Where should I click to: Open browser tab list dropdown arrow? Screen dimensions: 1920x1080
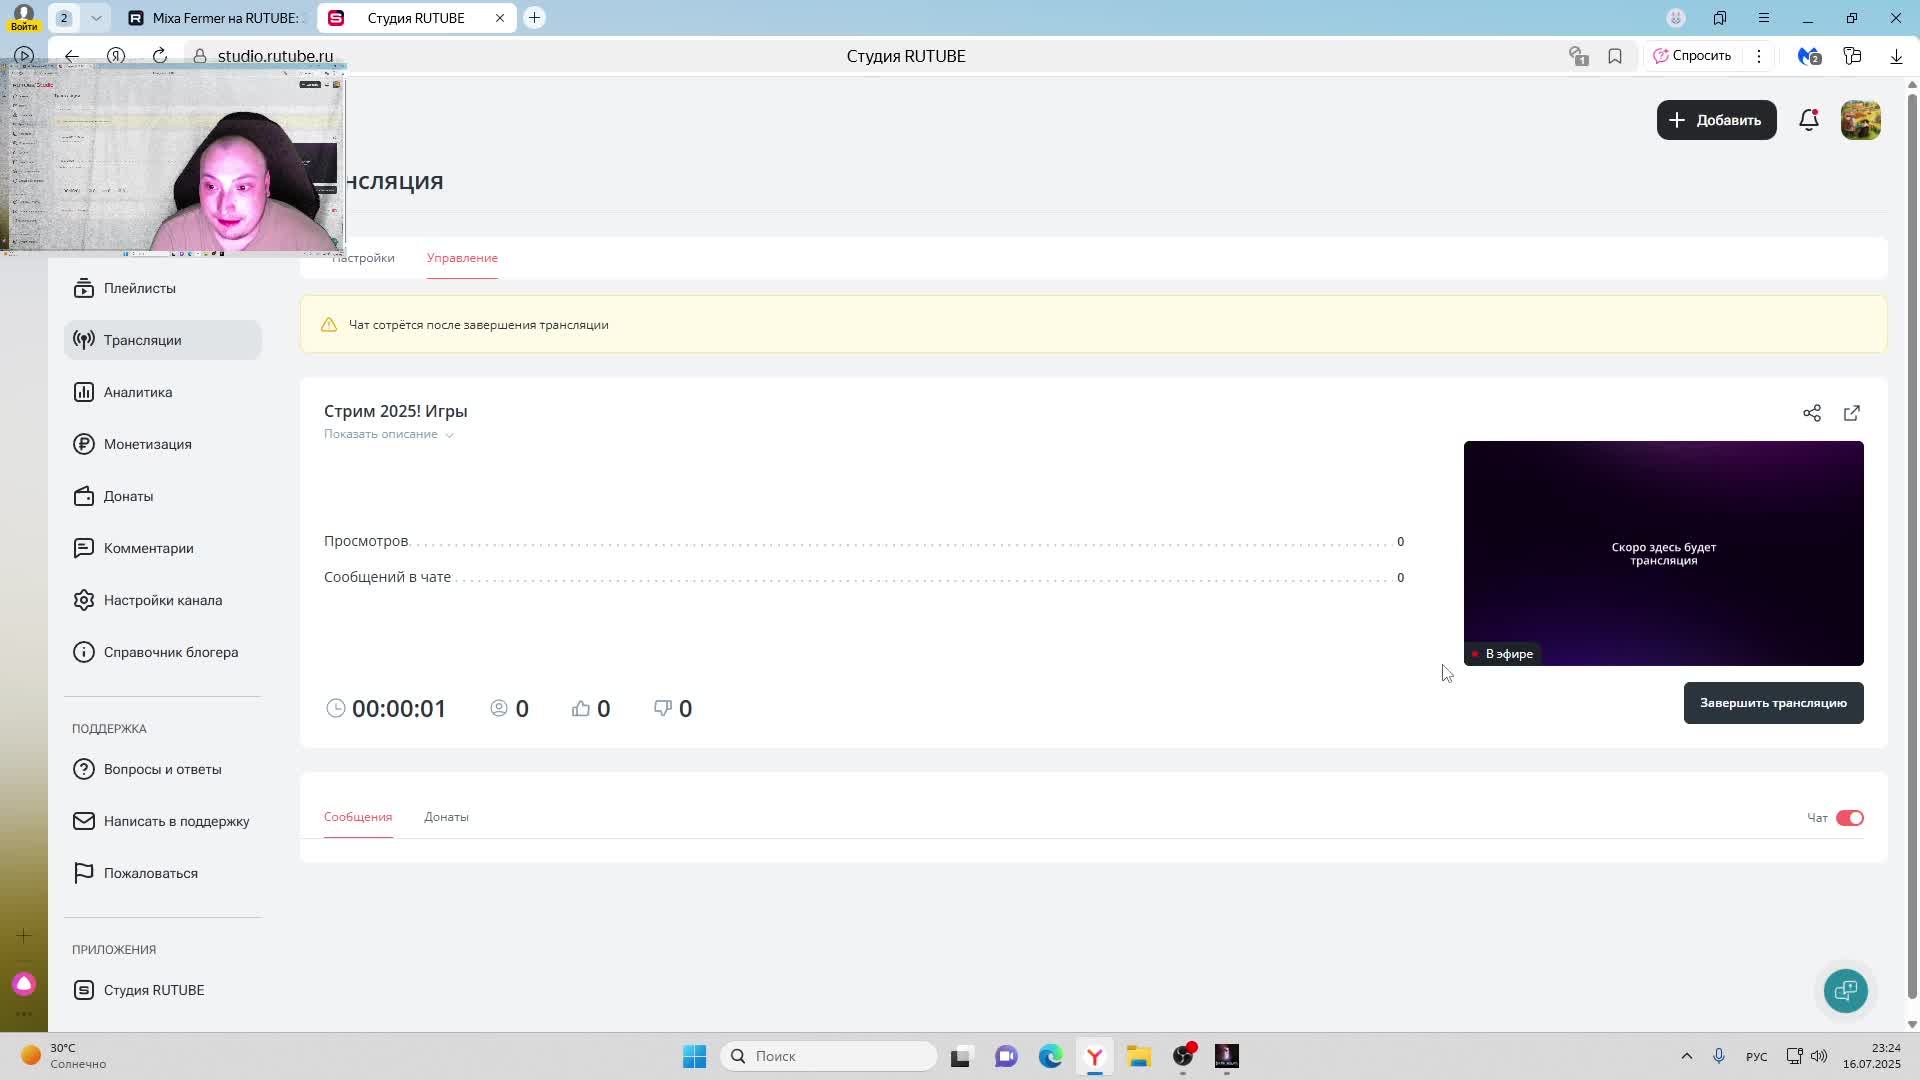click(96, 18)
